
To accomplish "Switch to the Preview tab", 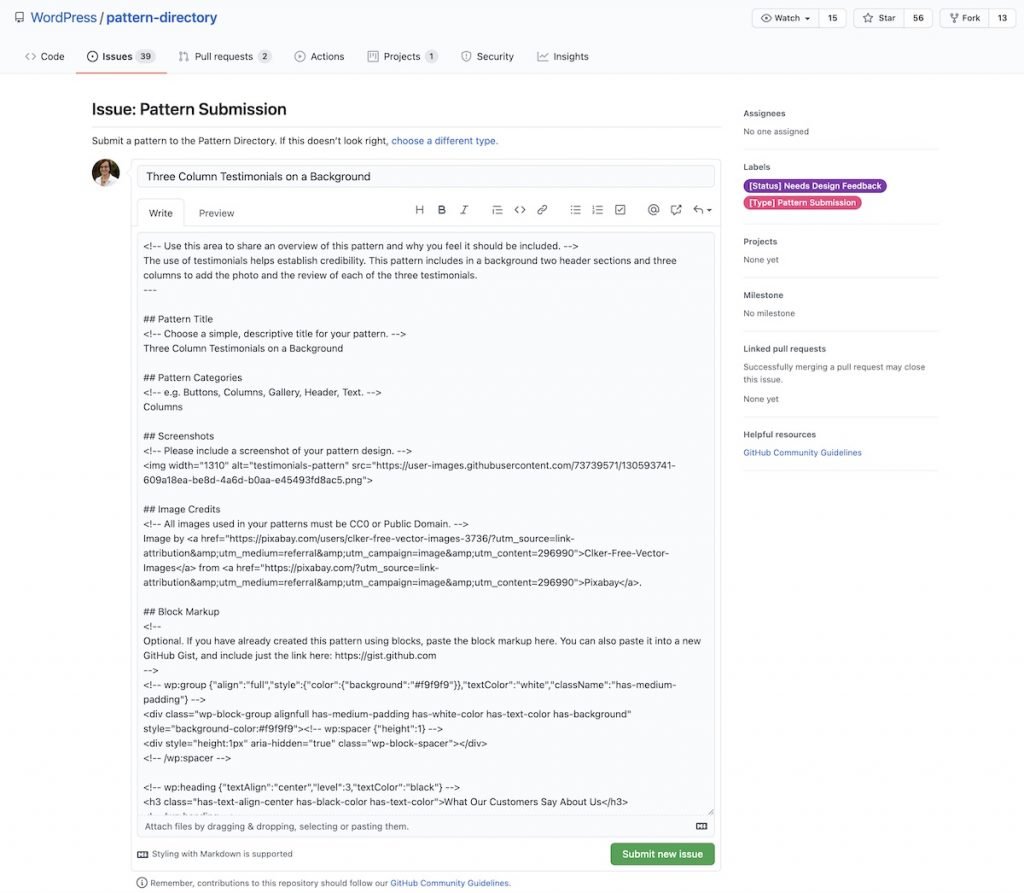I will [x=216, y=213].
